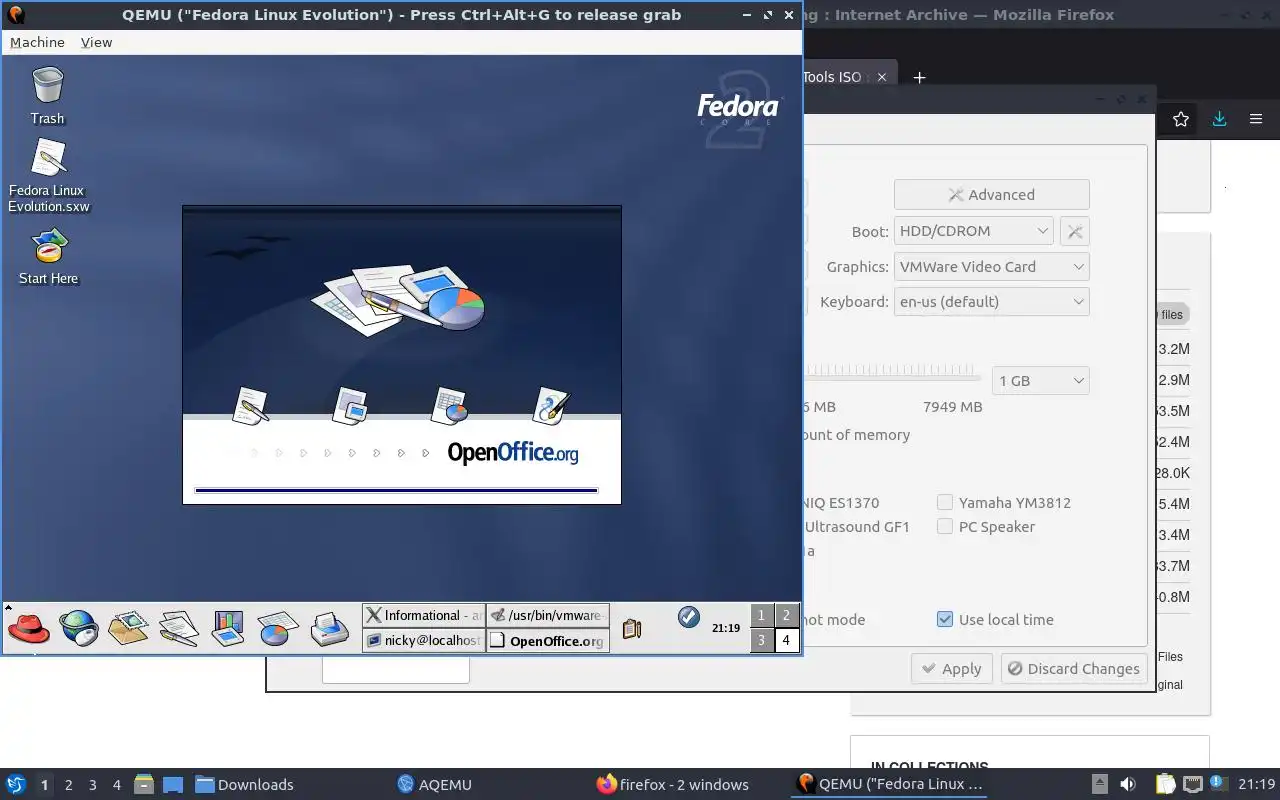Click the network icon in host tray
The image size is (1280, 800).
pos(1193,784)
